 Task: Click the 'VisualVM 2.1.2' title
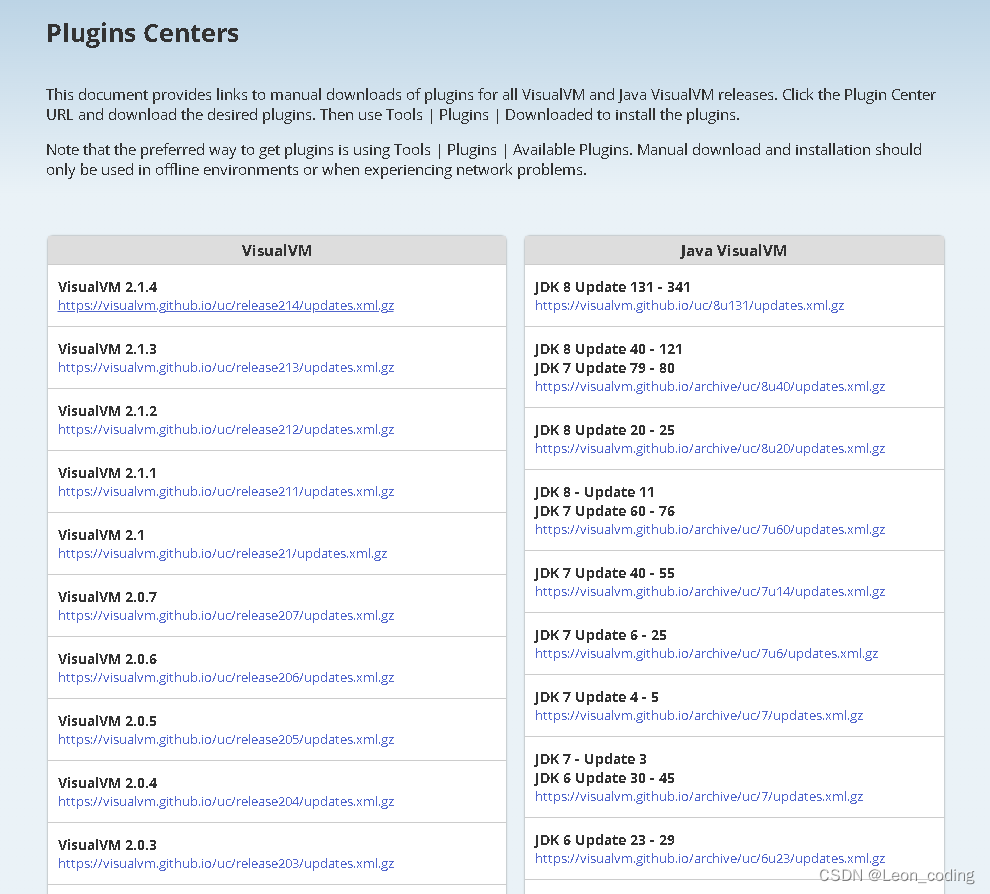(107, 411)
